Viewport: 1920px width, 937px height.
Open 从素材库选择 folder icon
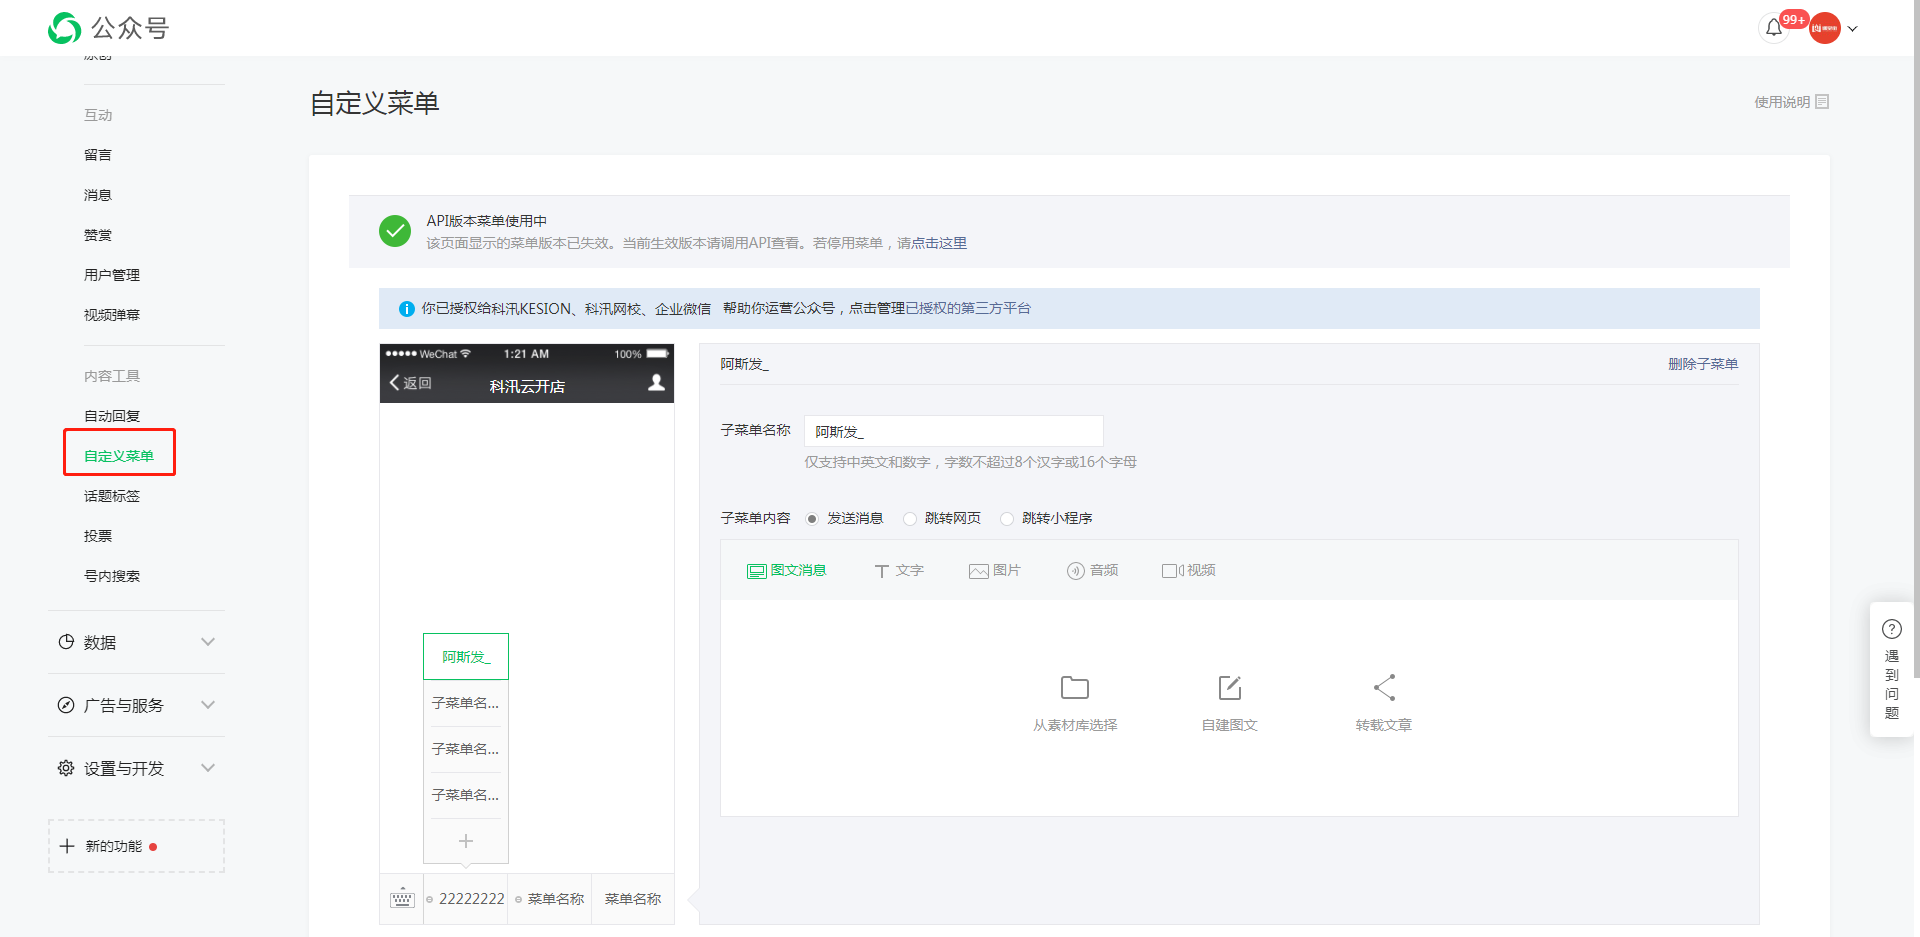pyautogui.click(x=1074, y=687)
